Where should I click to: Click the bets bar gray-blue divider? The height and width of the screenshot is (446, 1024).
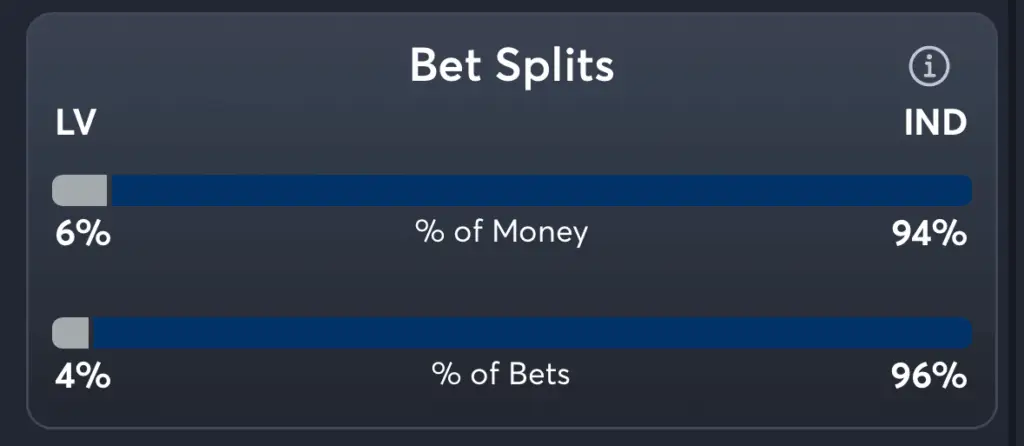click(89, 333)
